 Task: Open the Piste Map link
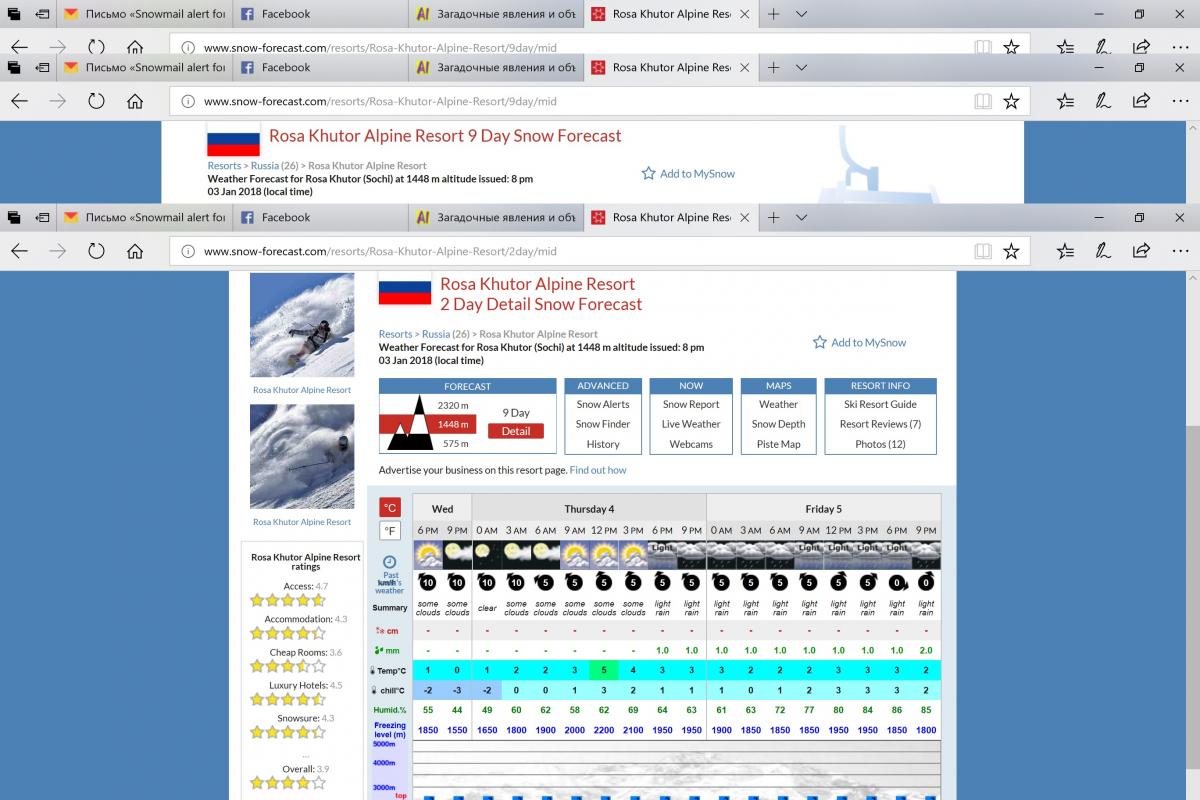[778, 444]
